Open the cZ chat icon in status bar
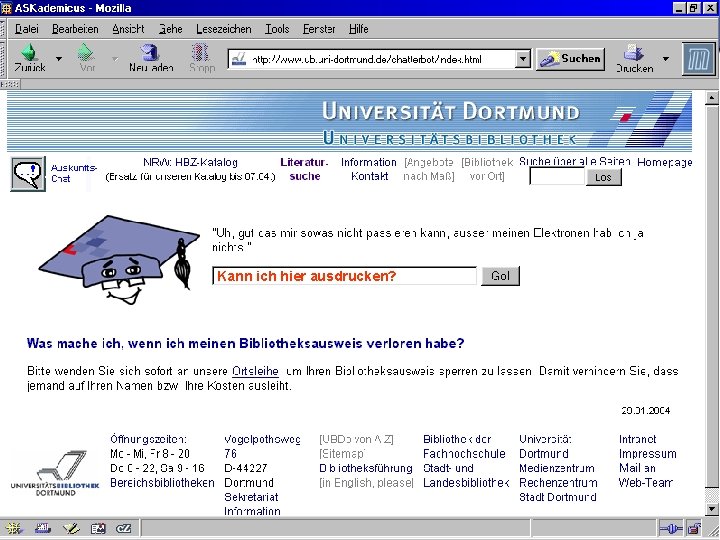Viewport: 720px width, 540px height. pyautogui.click(x=124, y=529)
